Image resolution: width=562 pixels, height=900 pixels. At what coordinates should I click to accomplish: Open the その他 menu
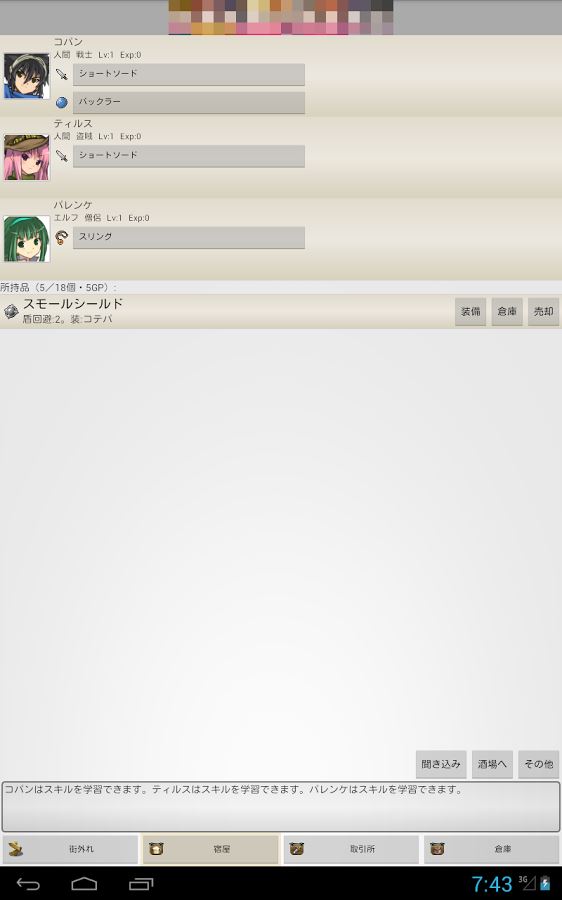(x=538, y=764)
